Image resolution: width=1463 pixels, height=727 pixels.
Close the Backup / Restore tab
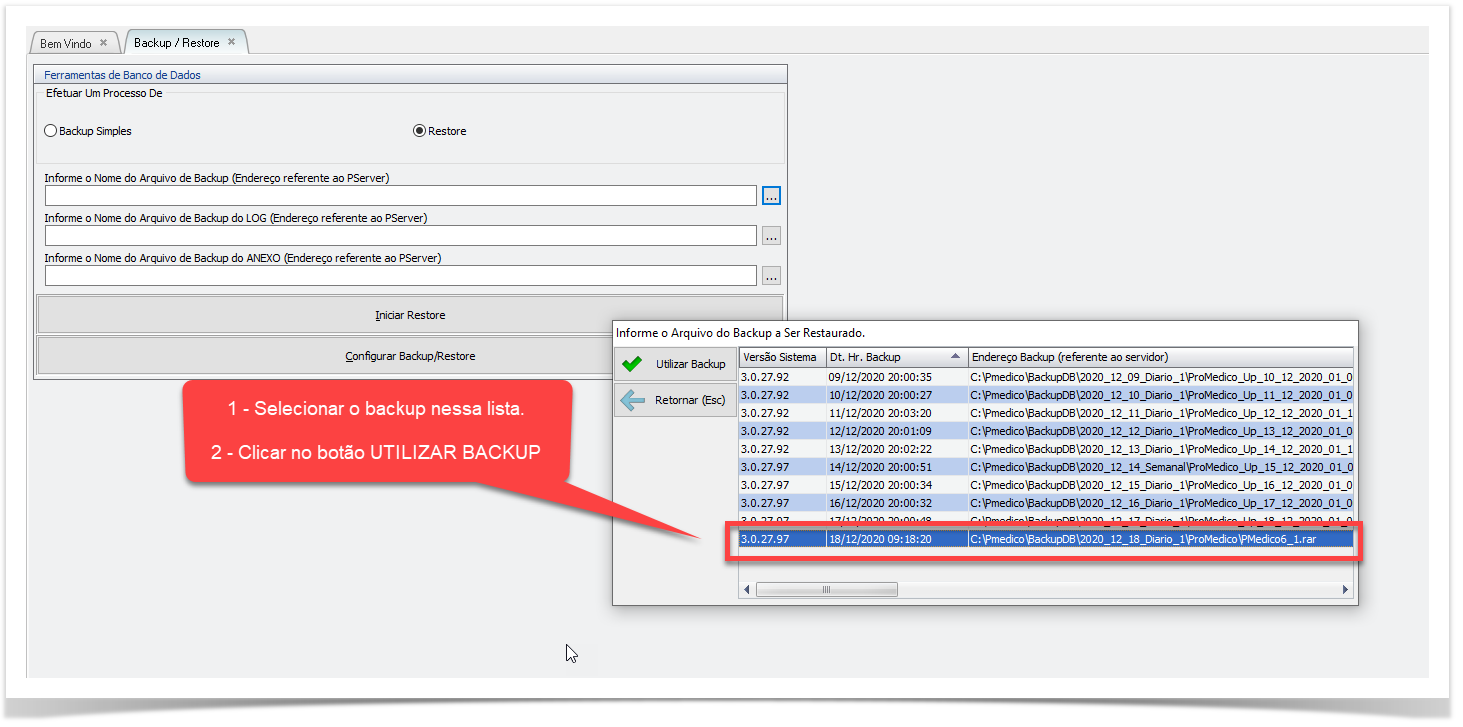[x=232, y=42]
